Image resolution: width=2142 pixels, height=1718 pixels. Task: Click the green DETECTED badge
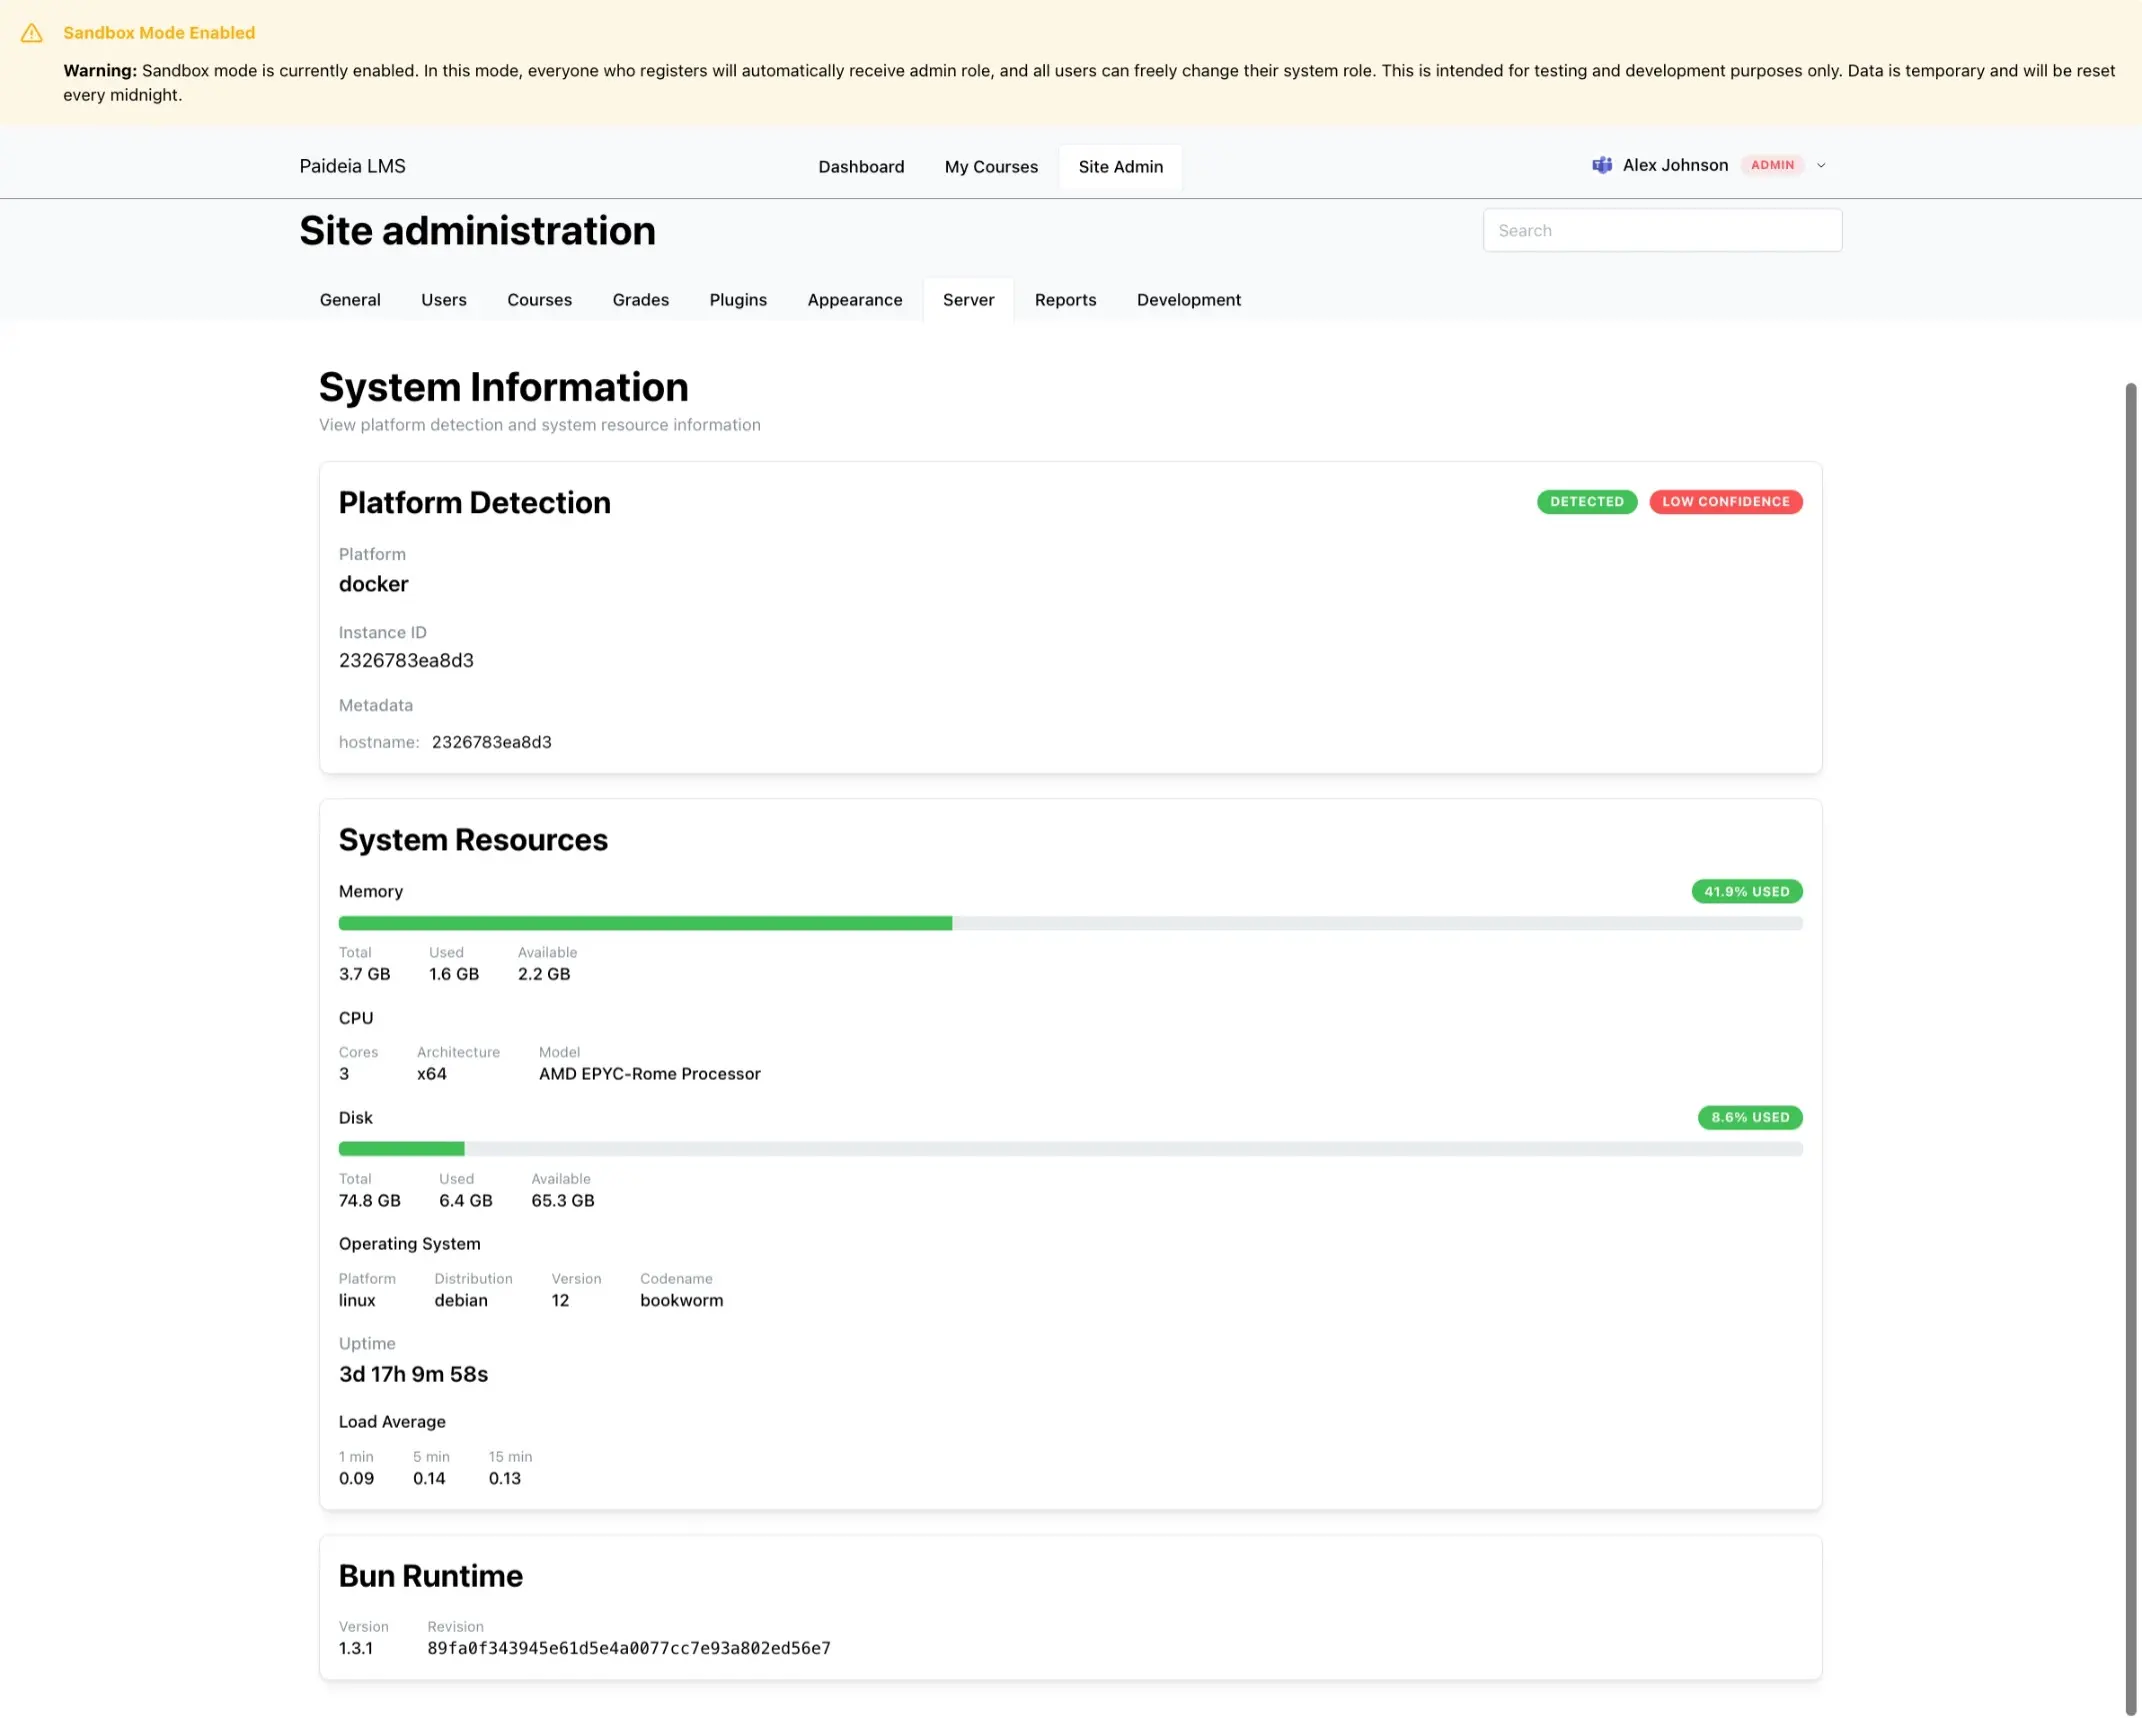coord(1586,502)
